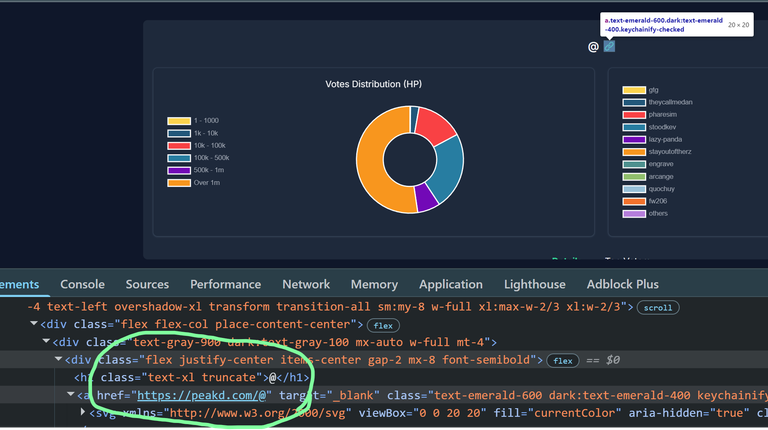
Task: Toggle the quochuy legend entry
Action: [x=648, y=189]
